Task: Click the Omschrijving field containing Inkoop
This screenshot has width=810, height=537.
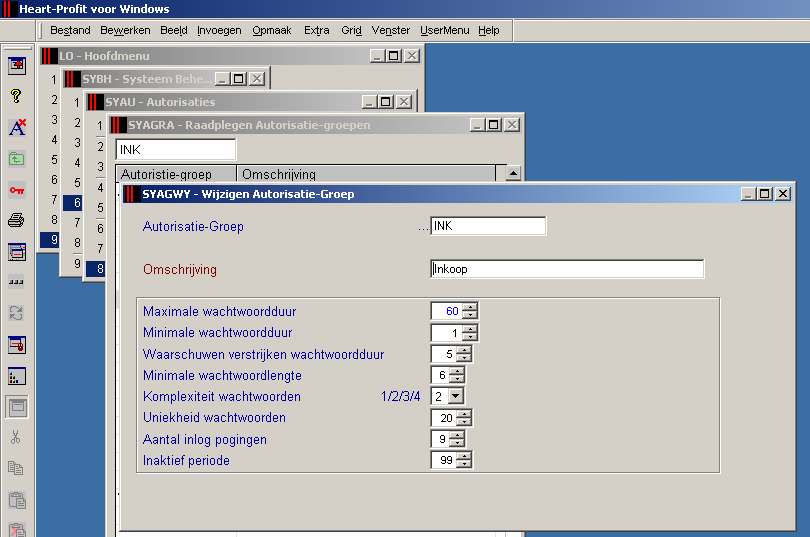Action: (x=567, y=269)
